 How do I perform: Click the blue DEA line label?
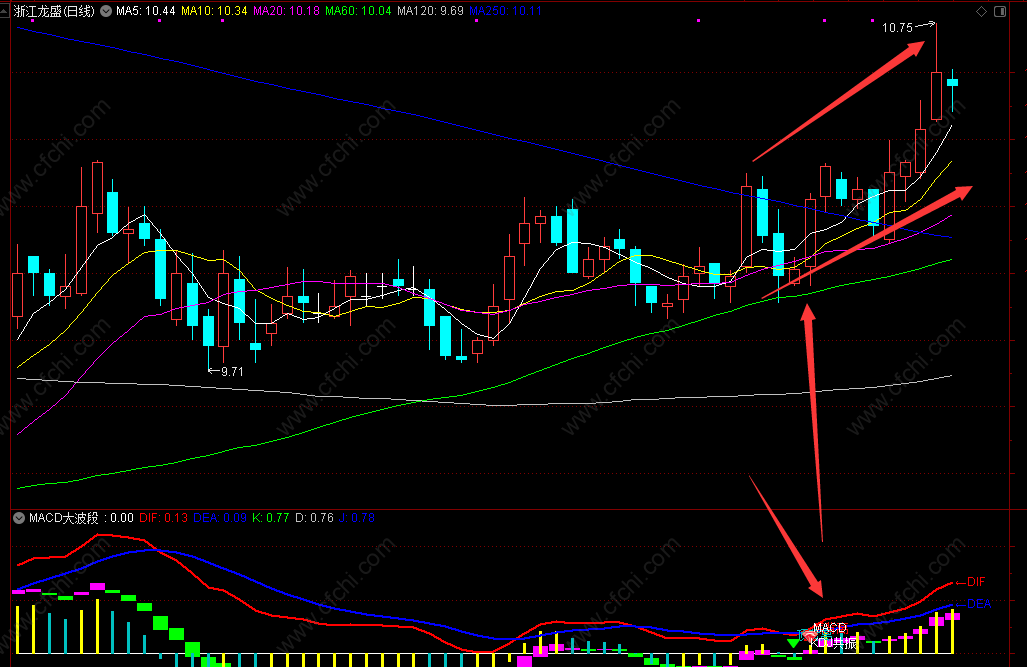tap(979, 603)
